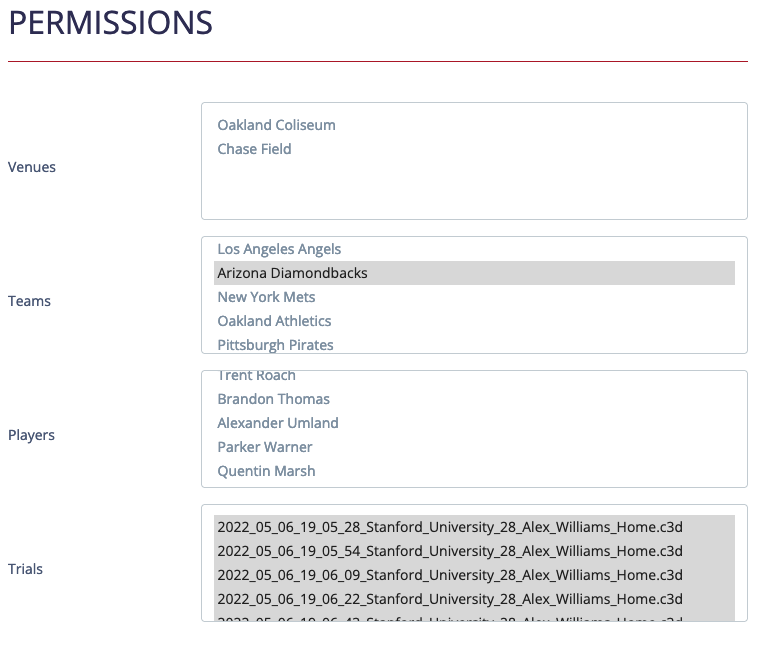Pick New York Mets from Teams

coord(266,297)
